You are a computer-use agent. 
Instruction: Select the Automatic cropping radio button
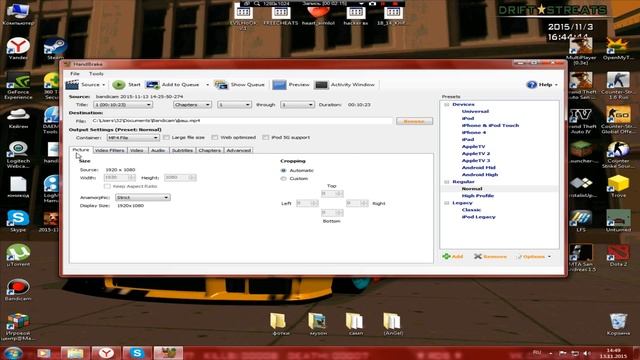(x=284, y=171)
